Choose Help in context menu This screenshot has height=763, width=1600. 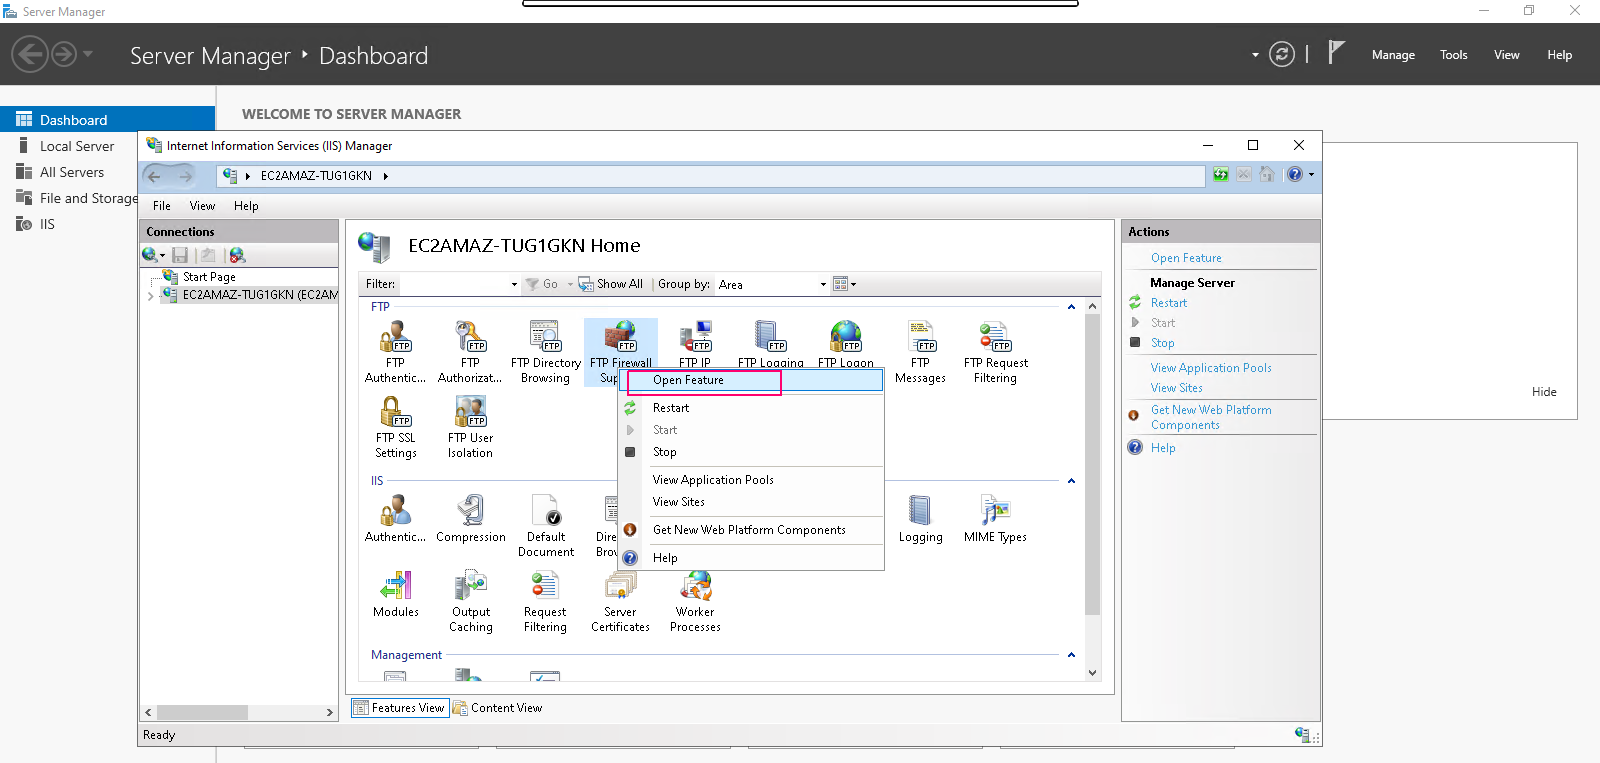coord(751,558)
